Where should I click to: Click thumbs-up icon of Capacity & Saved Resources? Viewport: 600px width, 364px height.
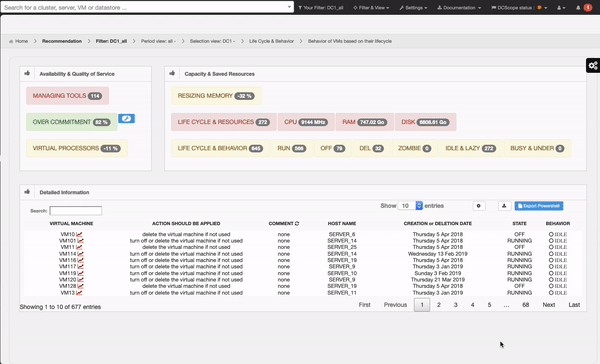(x=172, y=73)
